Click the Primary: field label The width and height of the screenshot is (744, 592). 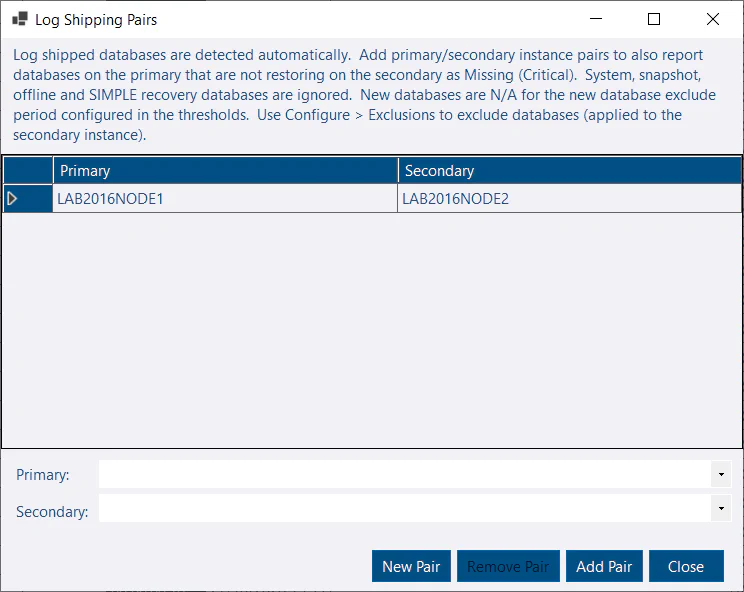[x=43, y=475]
